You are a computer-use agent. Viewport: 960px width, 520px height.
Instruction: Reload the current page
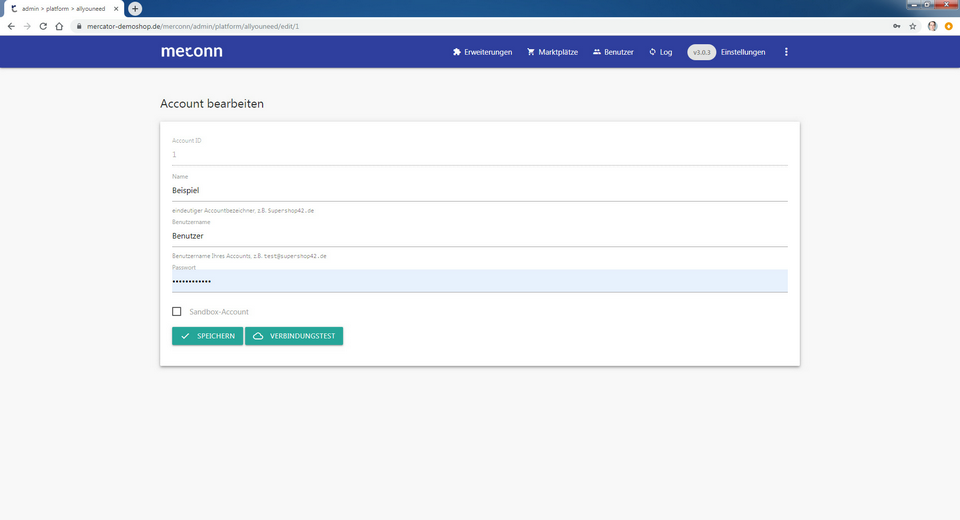pyautogui.click(x=43, y=26)
